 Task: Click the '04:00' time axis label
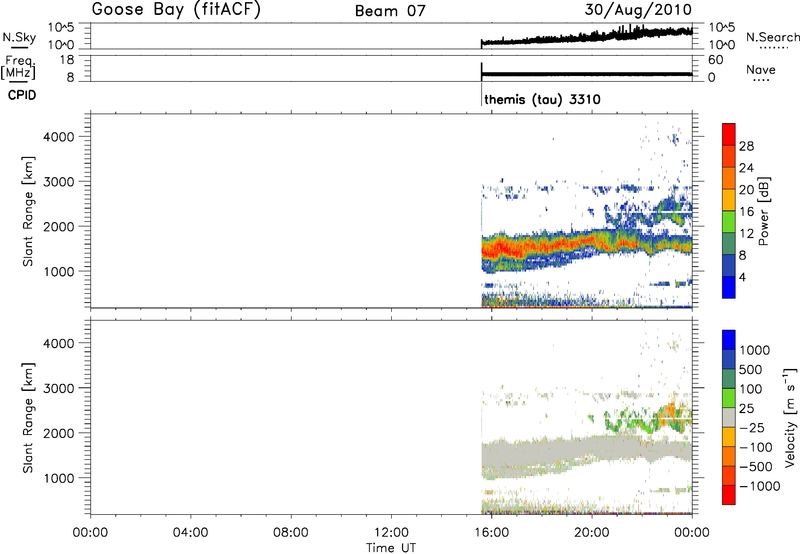(x=191, y=533)
